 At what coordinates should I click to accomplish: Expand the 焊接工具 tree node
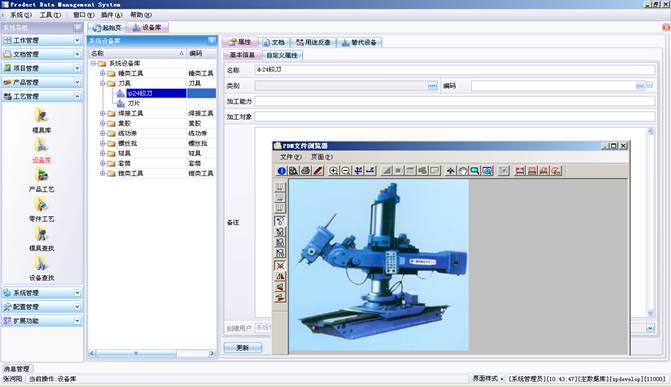coord(103,113)
